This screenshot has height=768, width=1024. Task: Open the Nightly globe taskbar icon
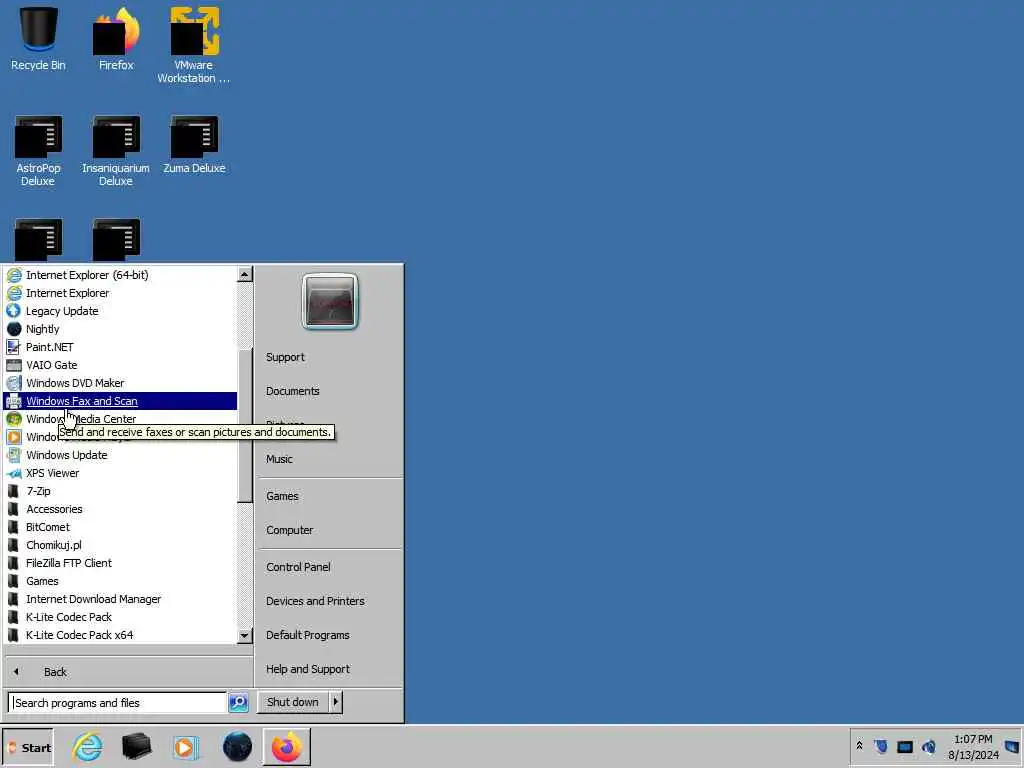pos(237,747)
